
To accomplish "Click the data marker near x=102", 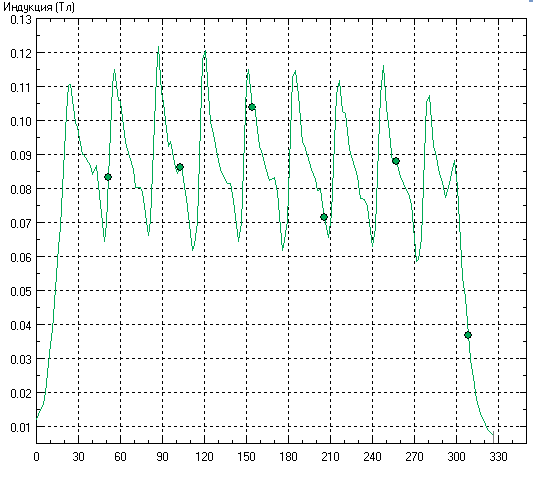I will coord(180,167).
